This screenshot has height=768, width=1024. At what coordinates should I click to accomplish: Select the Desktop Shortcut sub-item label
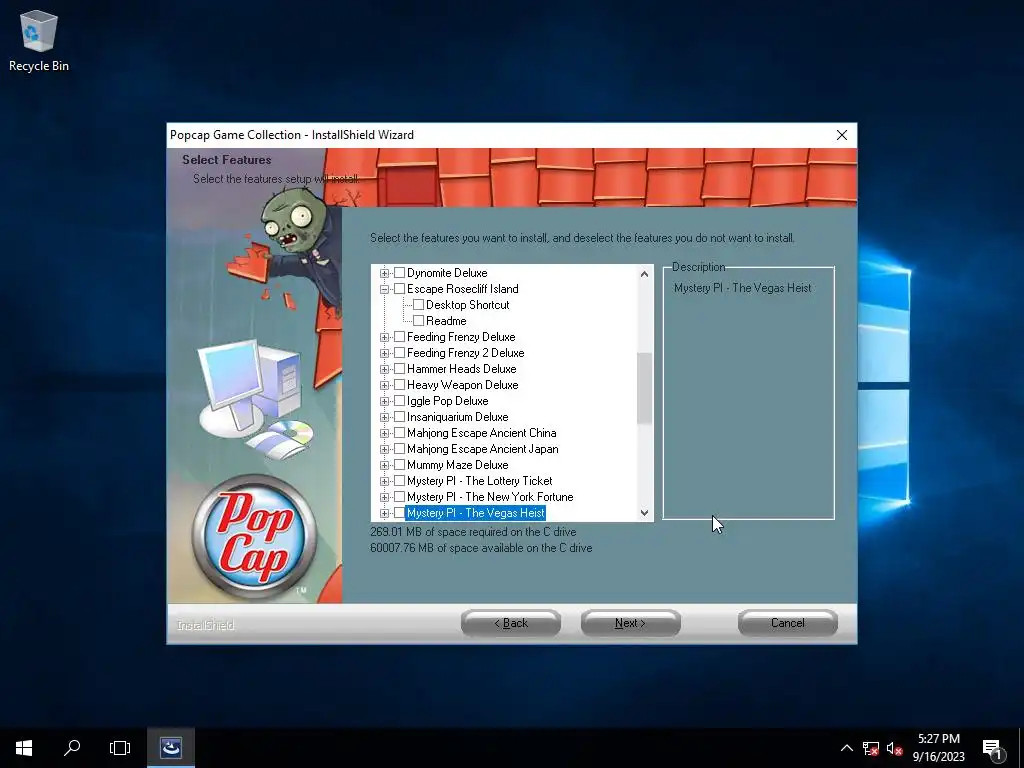coord(468,305)
